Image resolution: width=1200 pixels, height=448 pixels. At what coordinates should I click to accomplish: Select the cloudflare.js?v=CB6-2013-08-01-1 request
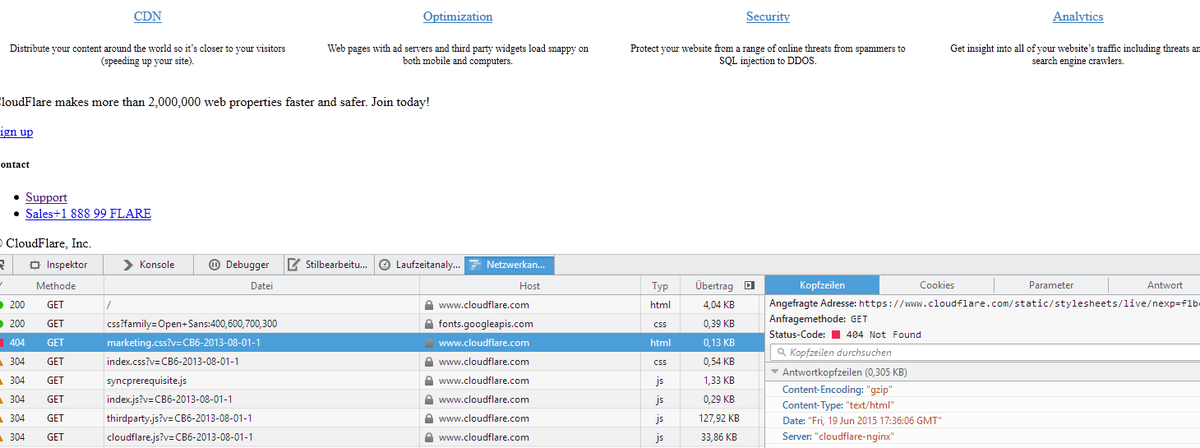pos(382,437)
